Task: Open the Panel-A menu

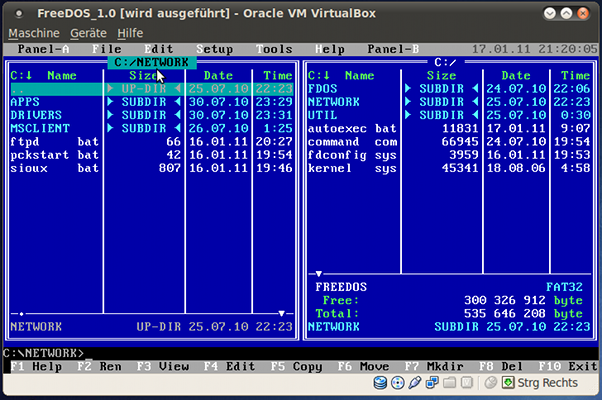Action: coord(43,49)
